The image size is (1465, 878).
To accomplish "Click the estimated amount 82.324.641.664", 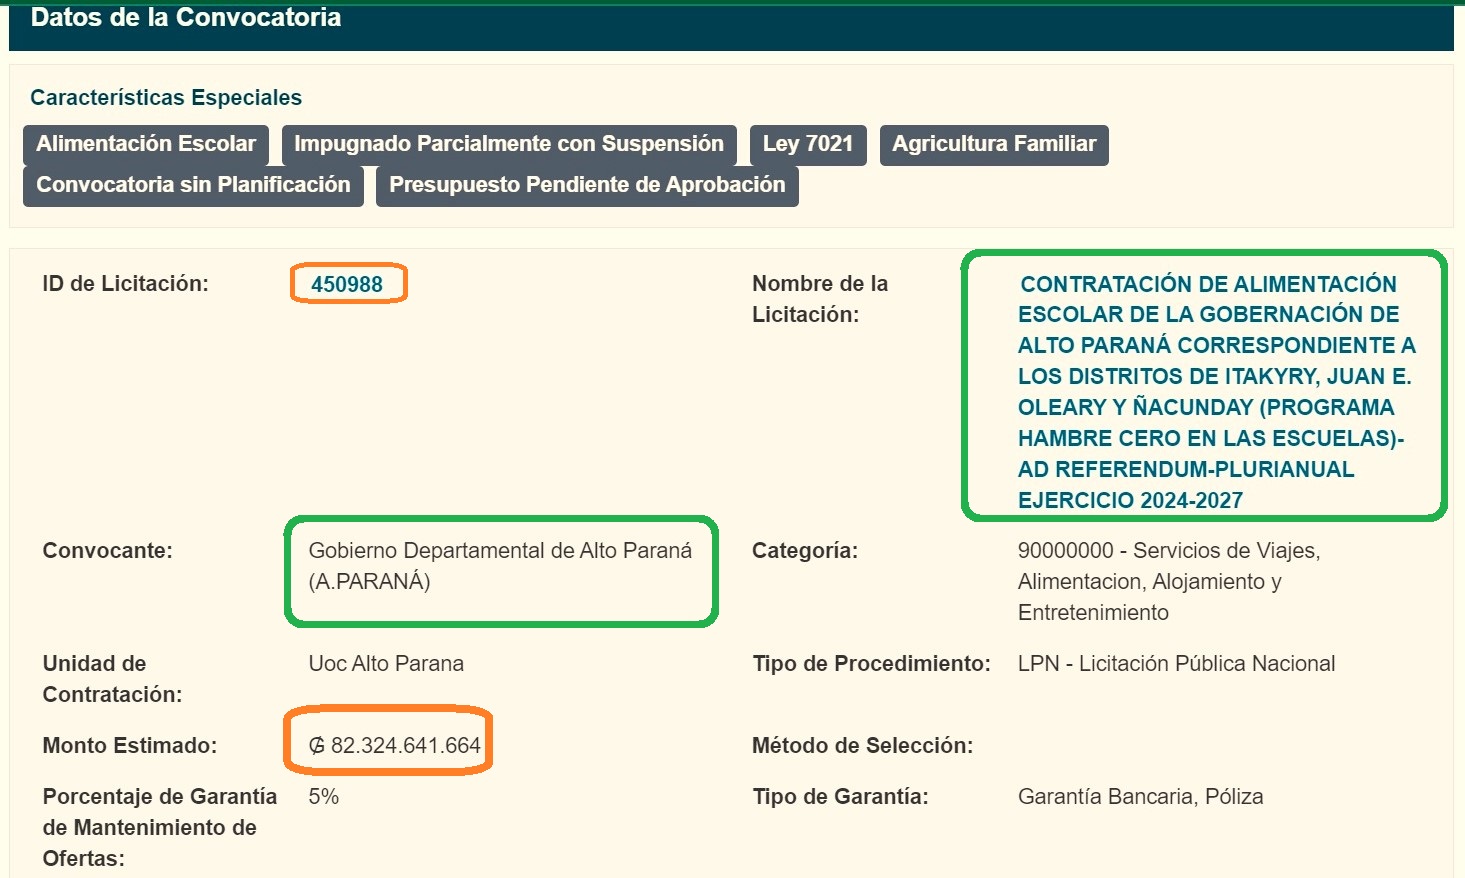I will [x=395, y=746].
